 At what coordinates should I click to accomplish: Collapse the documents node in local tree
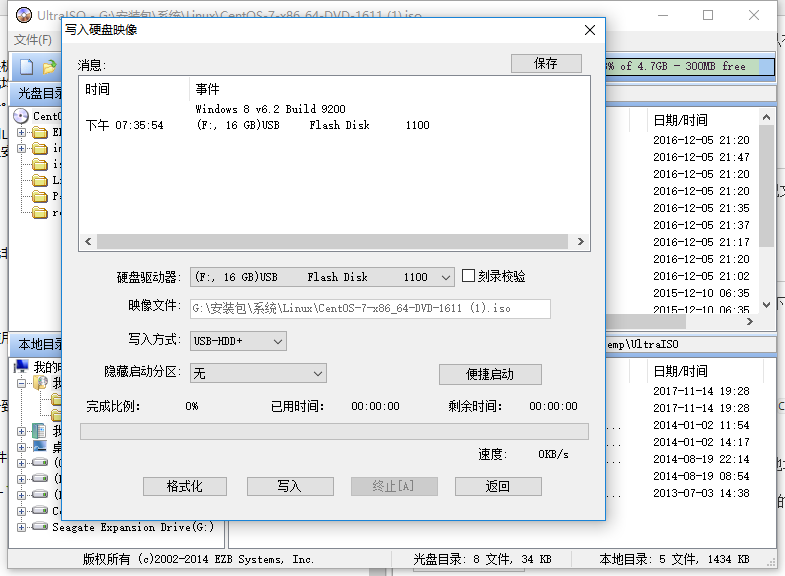(x=22, y=383)
